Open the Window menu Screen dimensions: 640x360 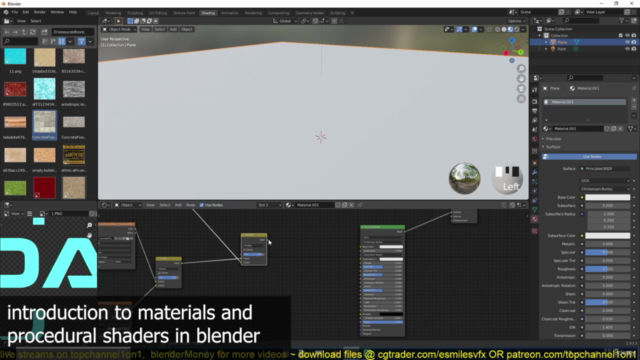[x=57, y=12]
